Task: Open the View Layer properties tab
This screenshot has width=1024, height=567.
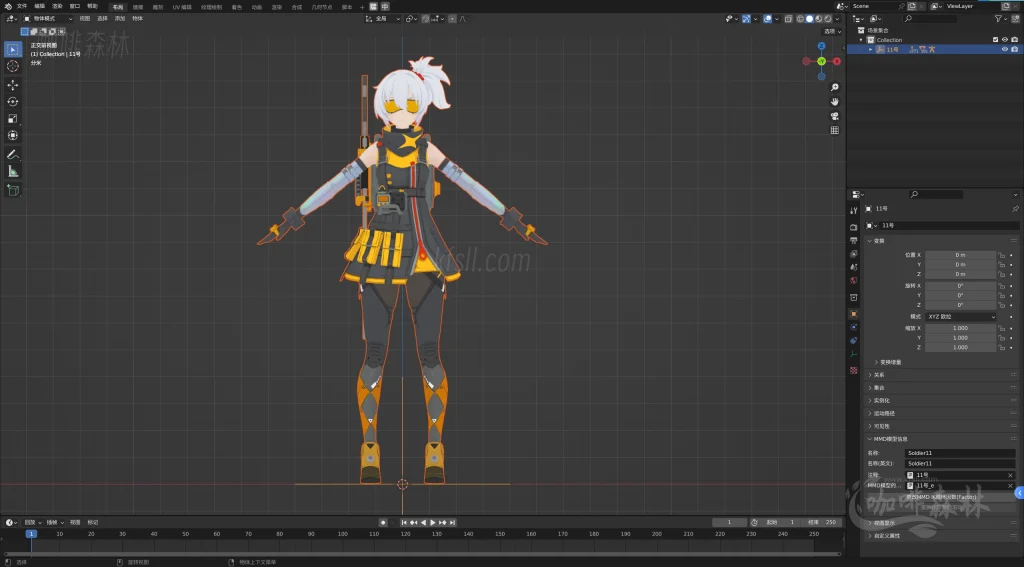Action: [854, 253]
